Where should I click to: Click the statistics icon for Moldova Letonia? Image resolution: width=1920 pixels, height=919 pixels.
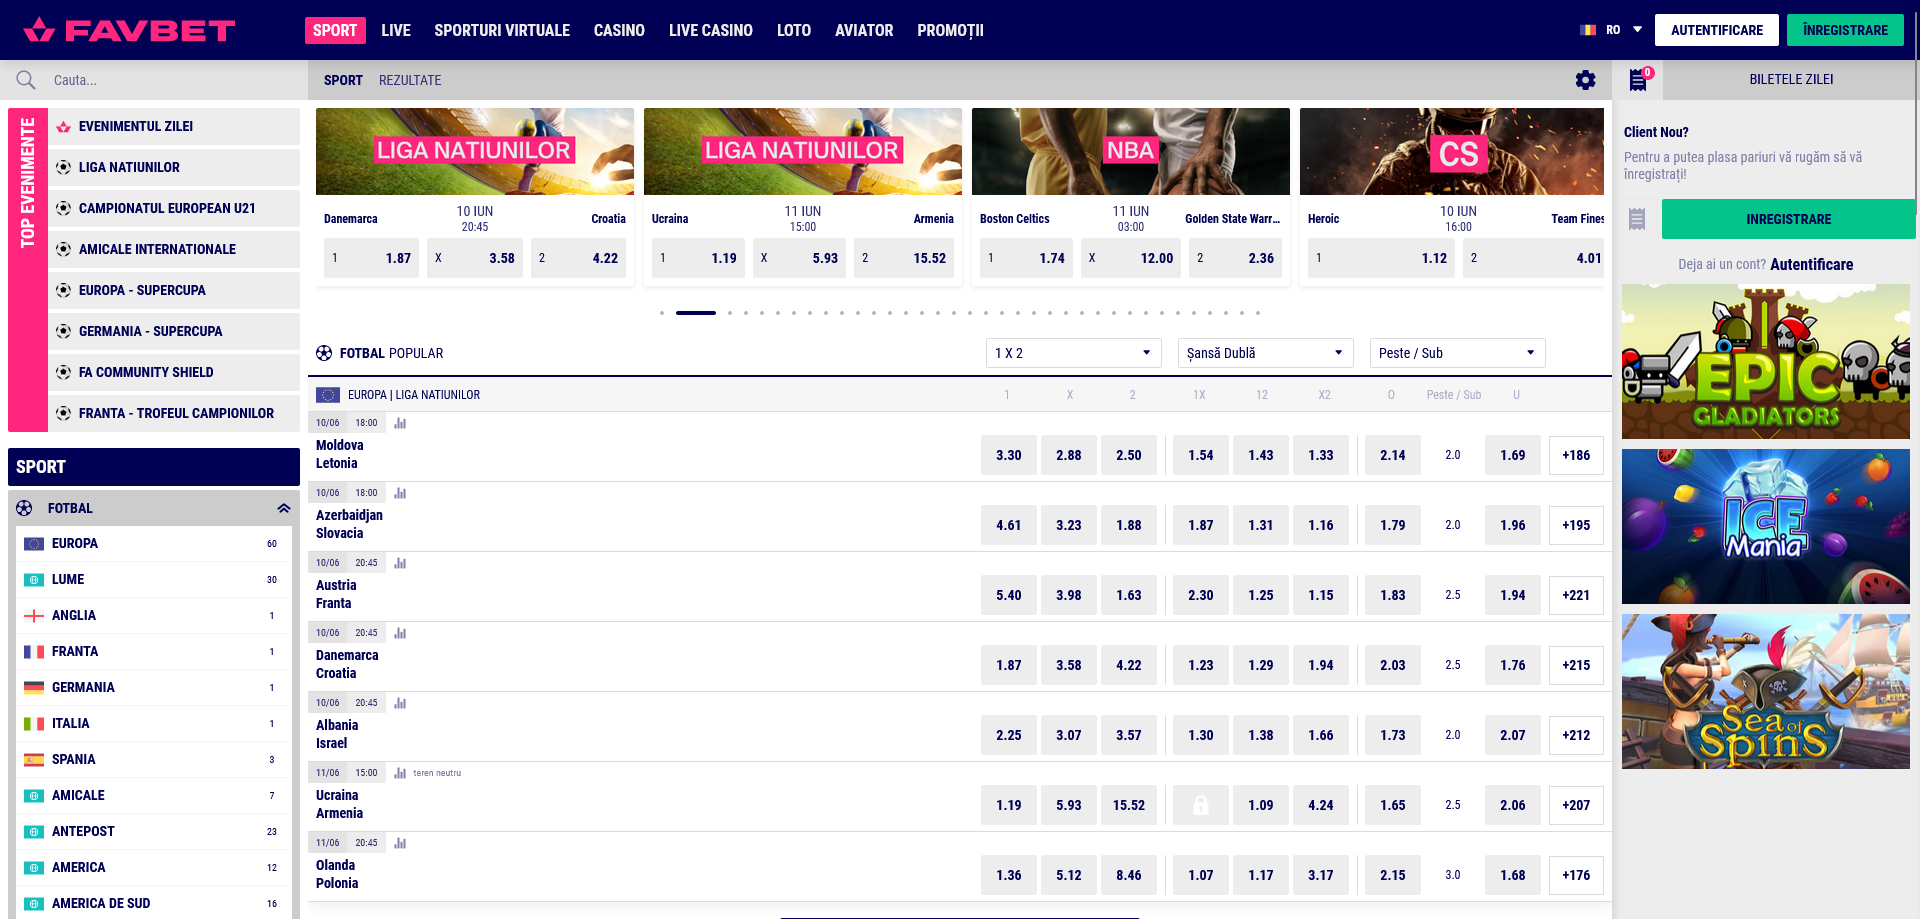click(x=400, y=423)
